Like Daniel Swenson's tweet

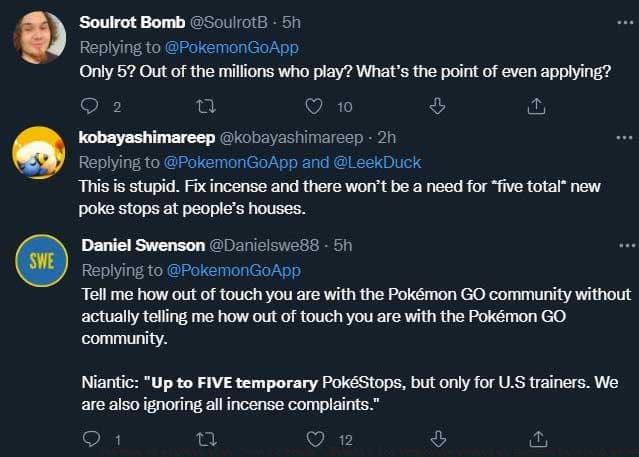click(x=314, y=438)
